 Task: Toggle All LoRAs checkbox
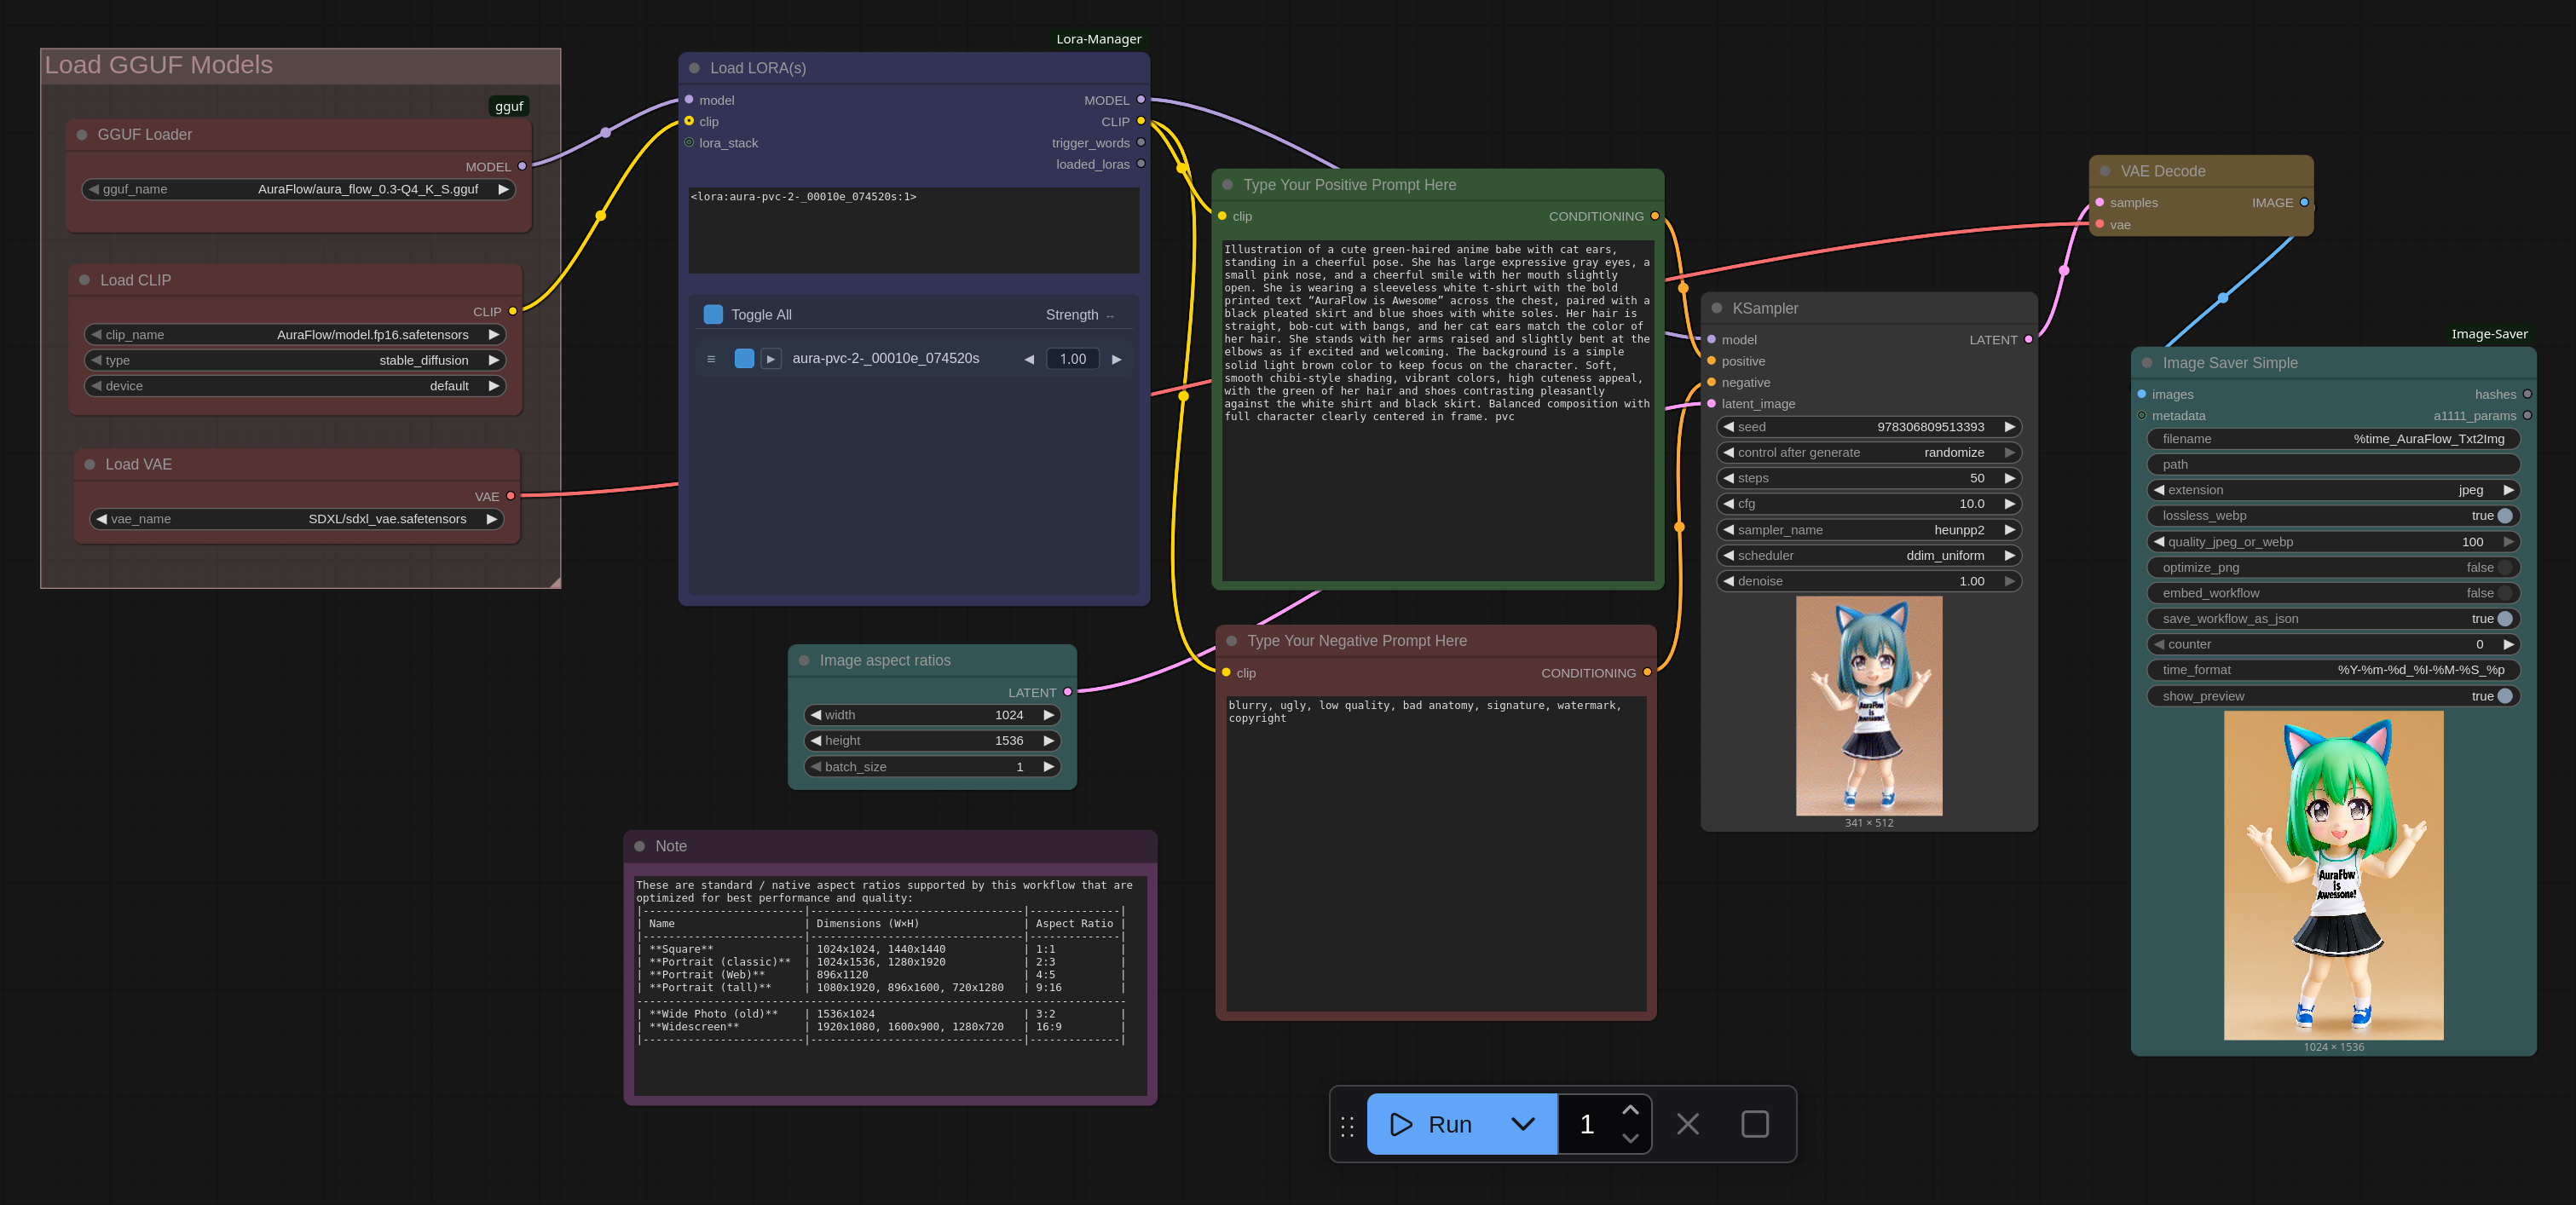pos(713,314)
